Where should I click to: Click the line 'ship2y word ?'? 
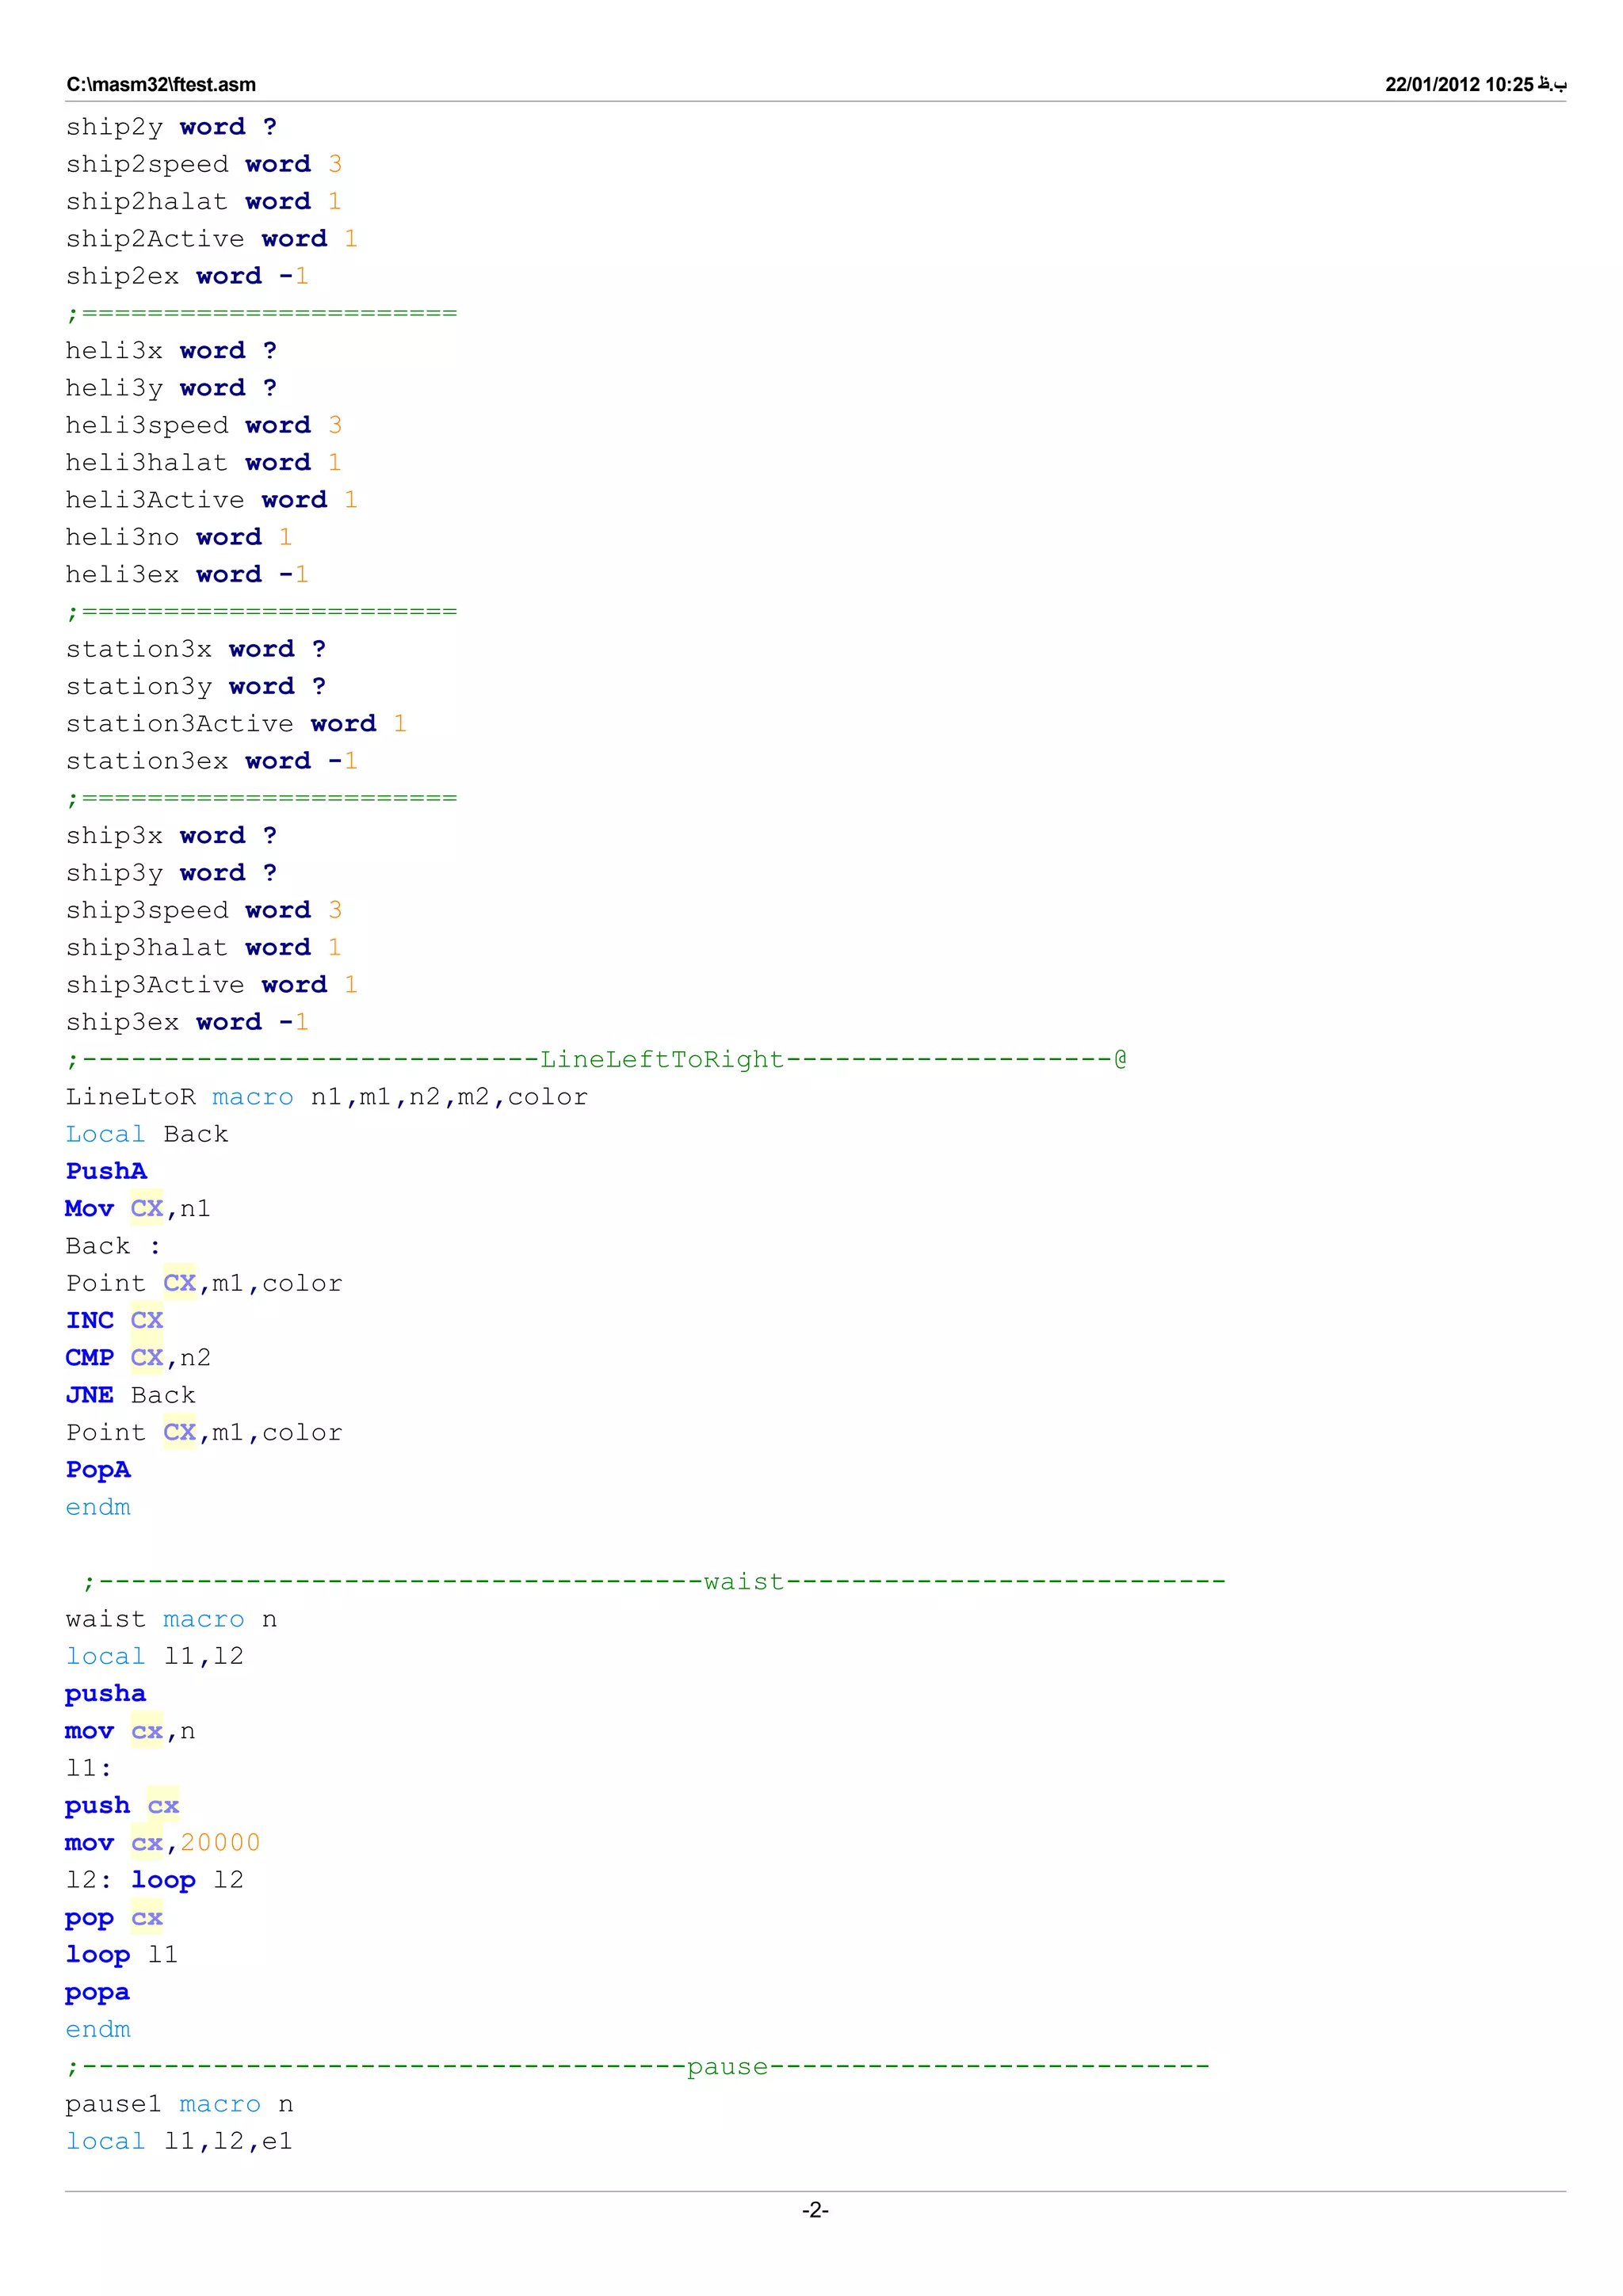171,127
